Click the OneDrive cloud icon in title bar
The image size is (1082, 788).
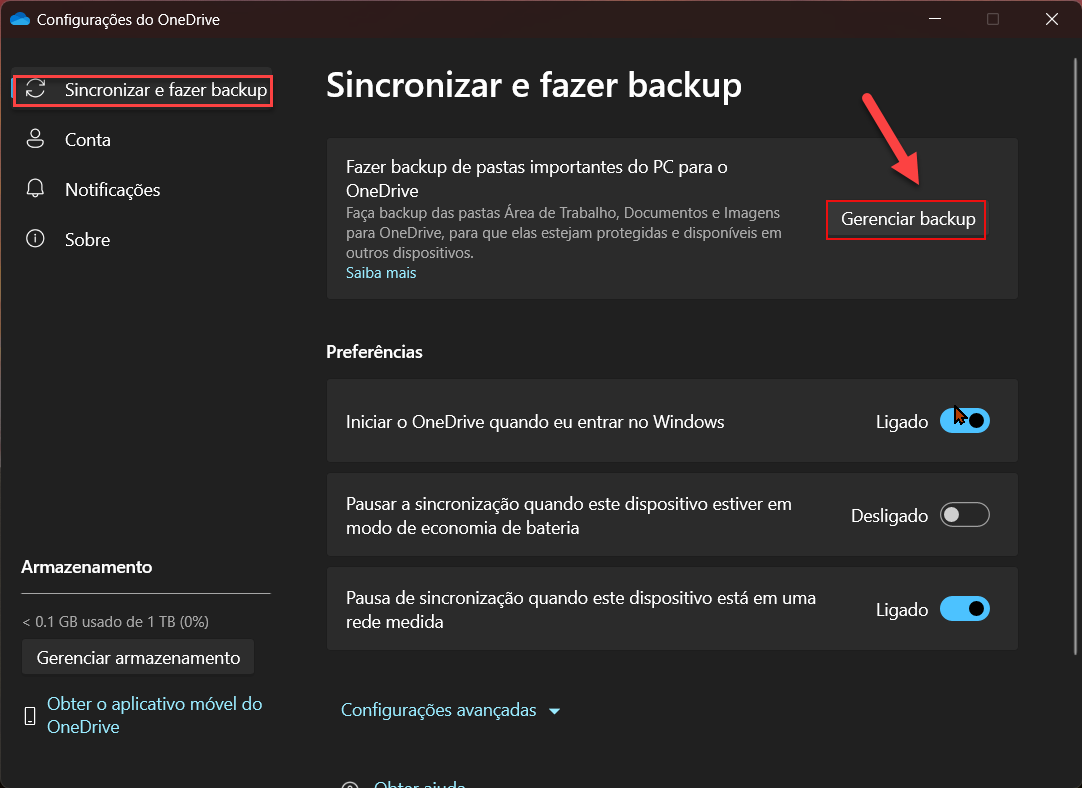[x=19, y=19]
